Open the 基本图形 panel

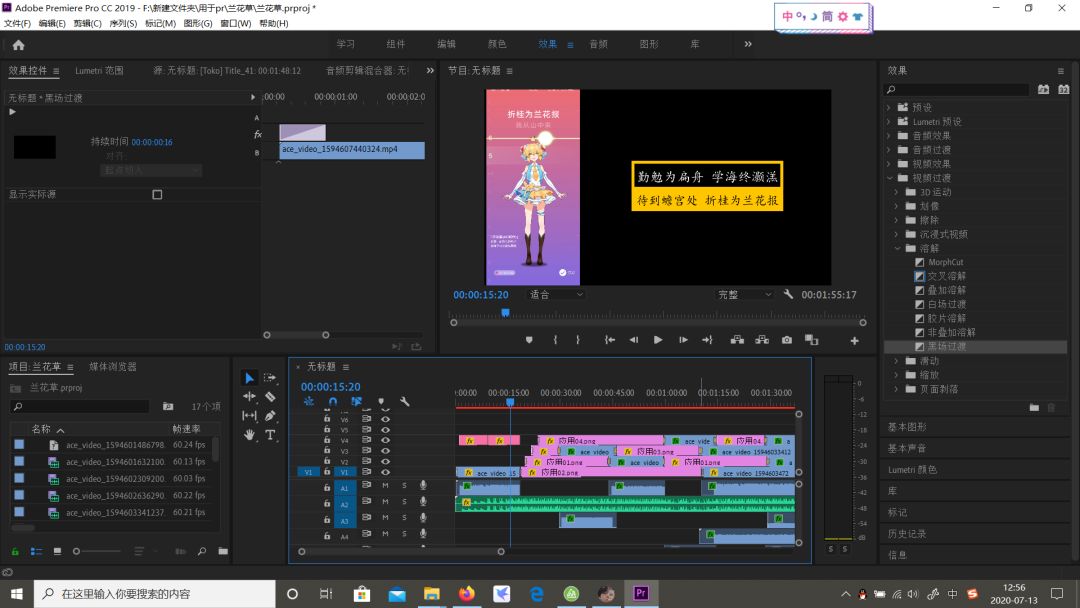pyautogui.click(x=908, y=427)
